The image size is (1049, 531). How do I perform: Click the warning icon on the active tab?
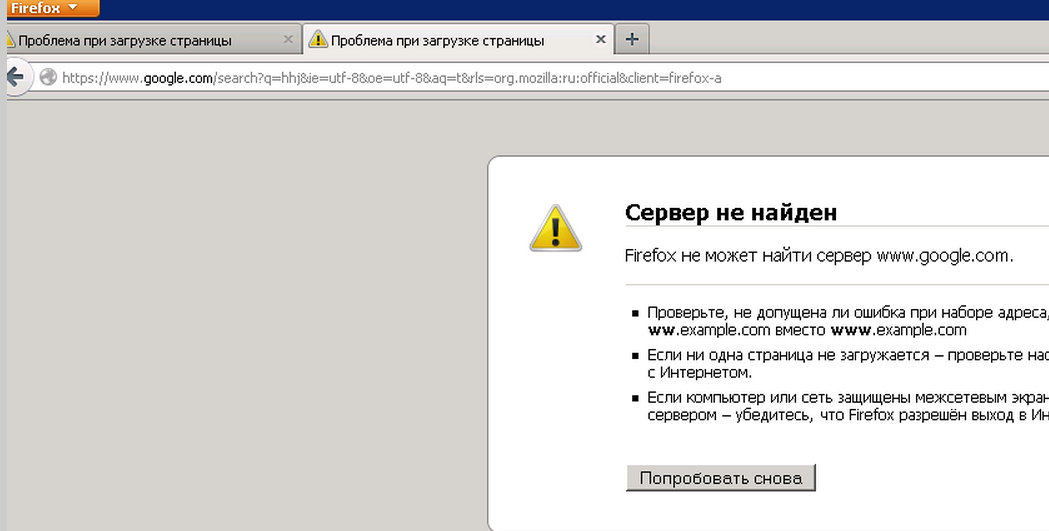coord(318,39)
